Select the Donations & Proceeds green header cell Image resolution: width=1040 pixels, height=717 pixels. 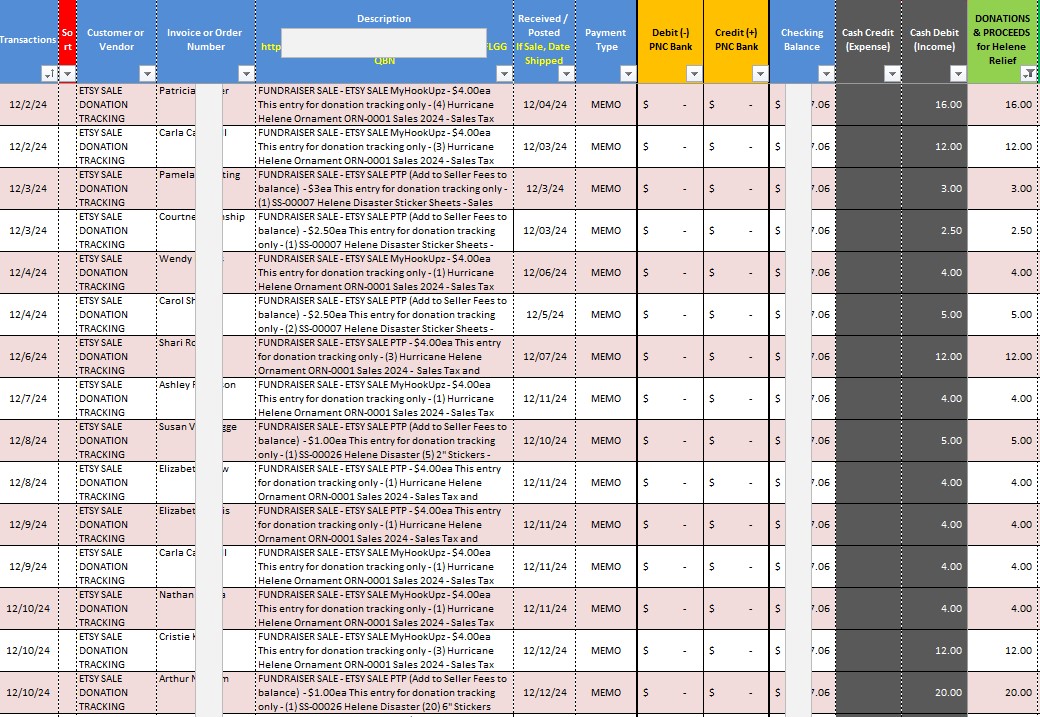tap(1003, 32)
